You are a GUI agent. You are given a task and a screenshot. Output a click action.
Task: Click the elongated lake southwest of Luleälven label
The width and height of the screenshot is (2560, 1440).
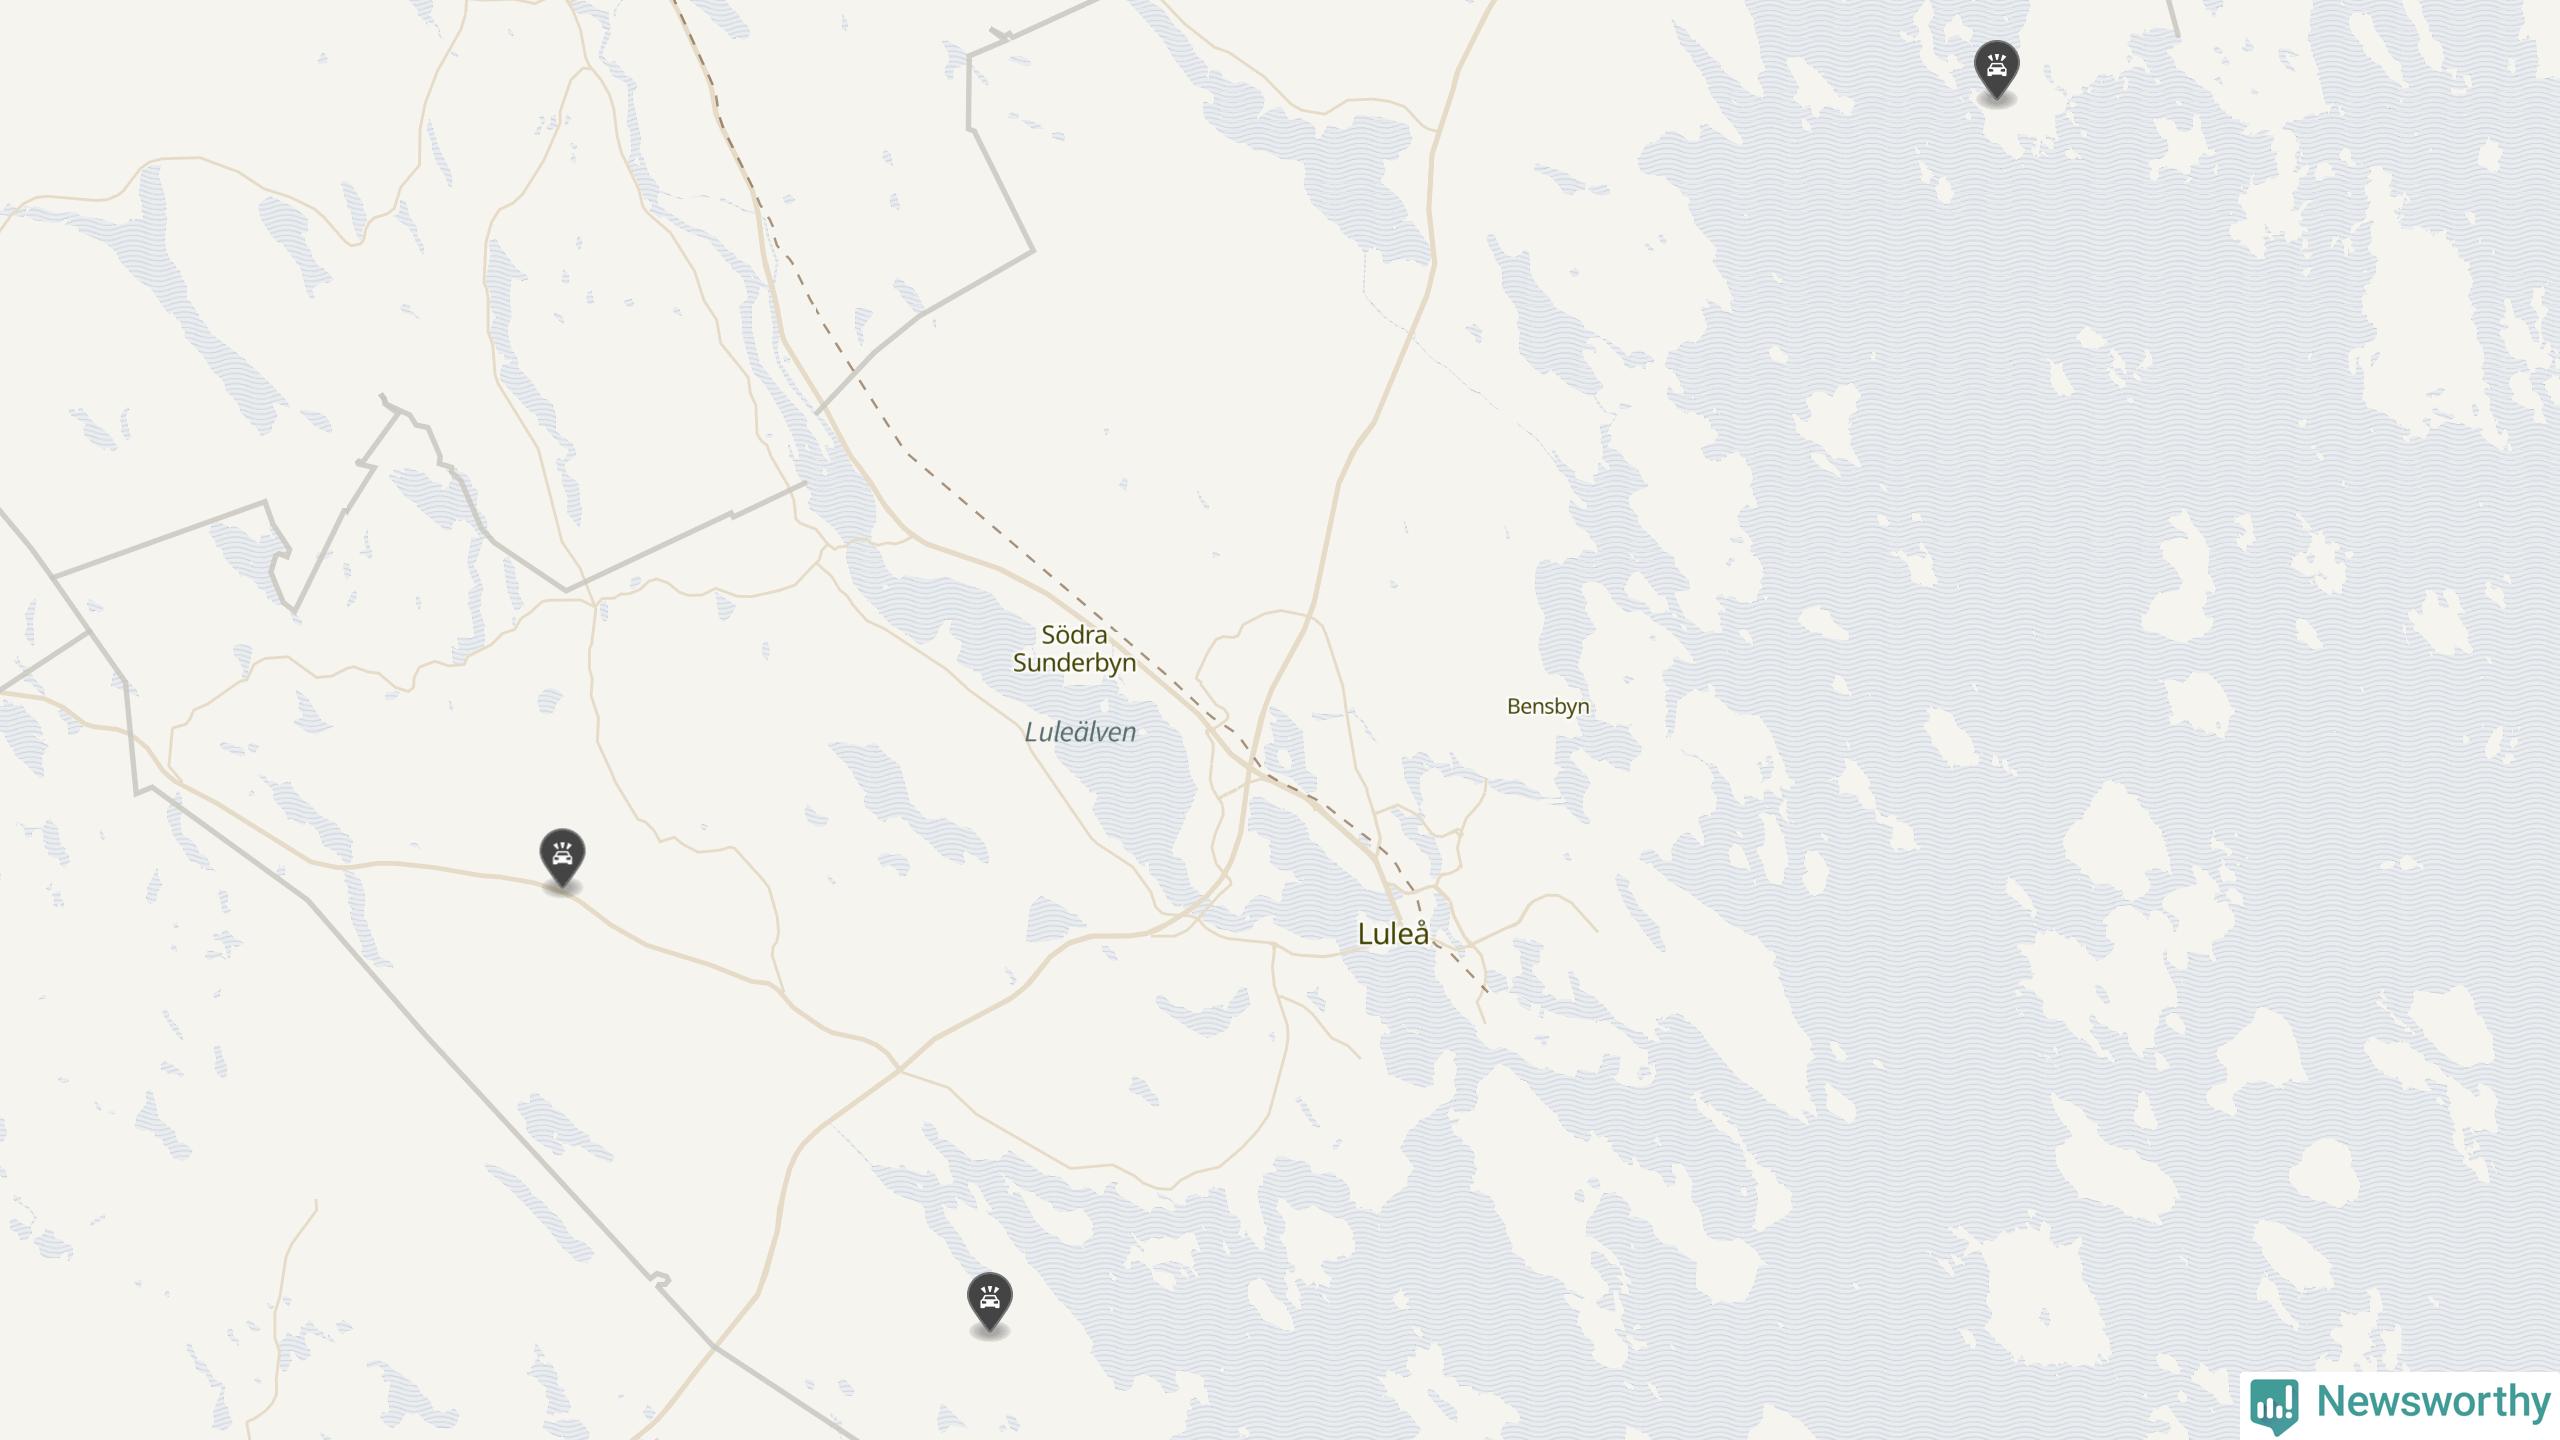coord(910,800)
